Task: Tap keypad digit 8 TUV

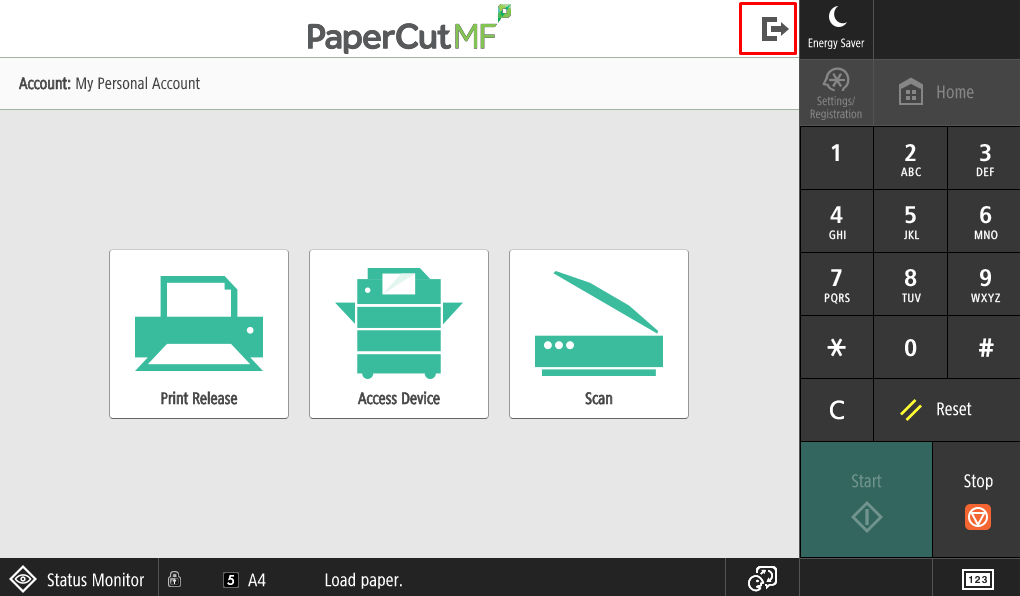Action: pos(911,284)
